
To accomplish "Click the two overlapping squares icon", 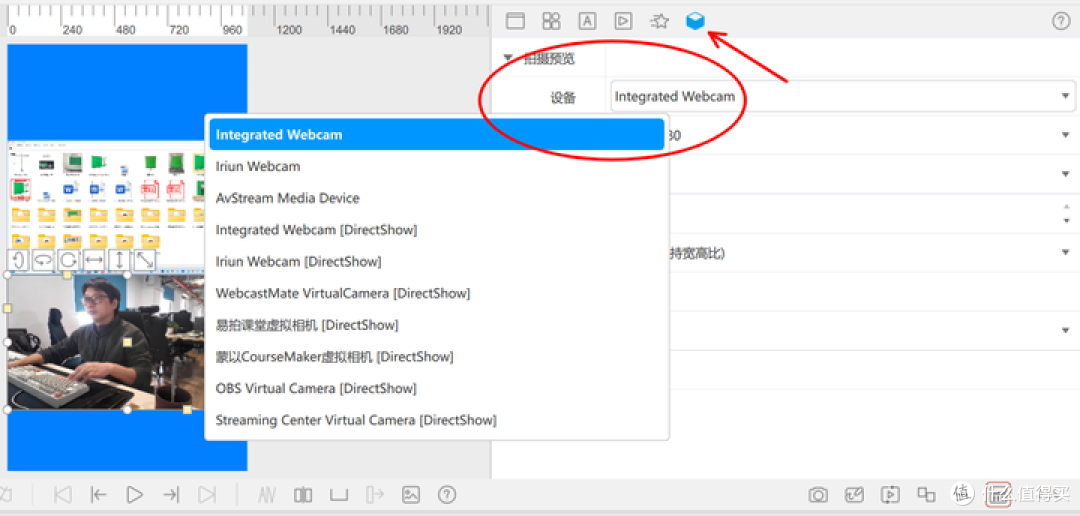I will click(x=926, y=494).
